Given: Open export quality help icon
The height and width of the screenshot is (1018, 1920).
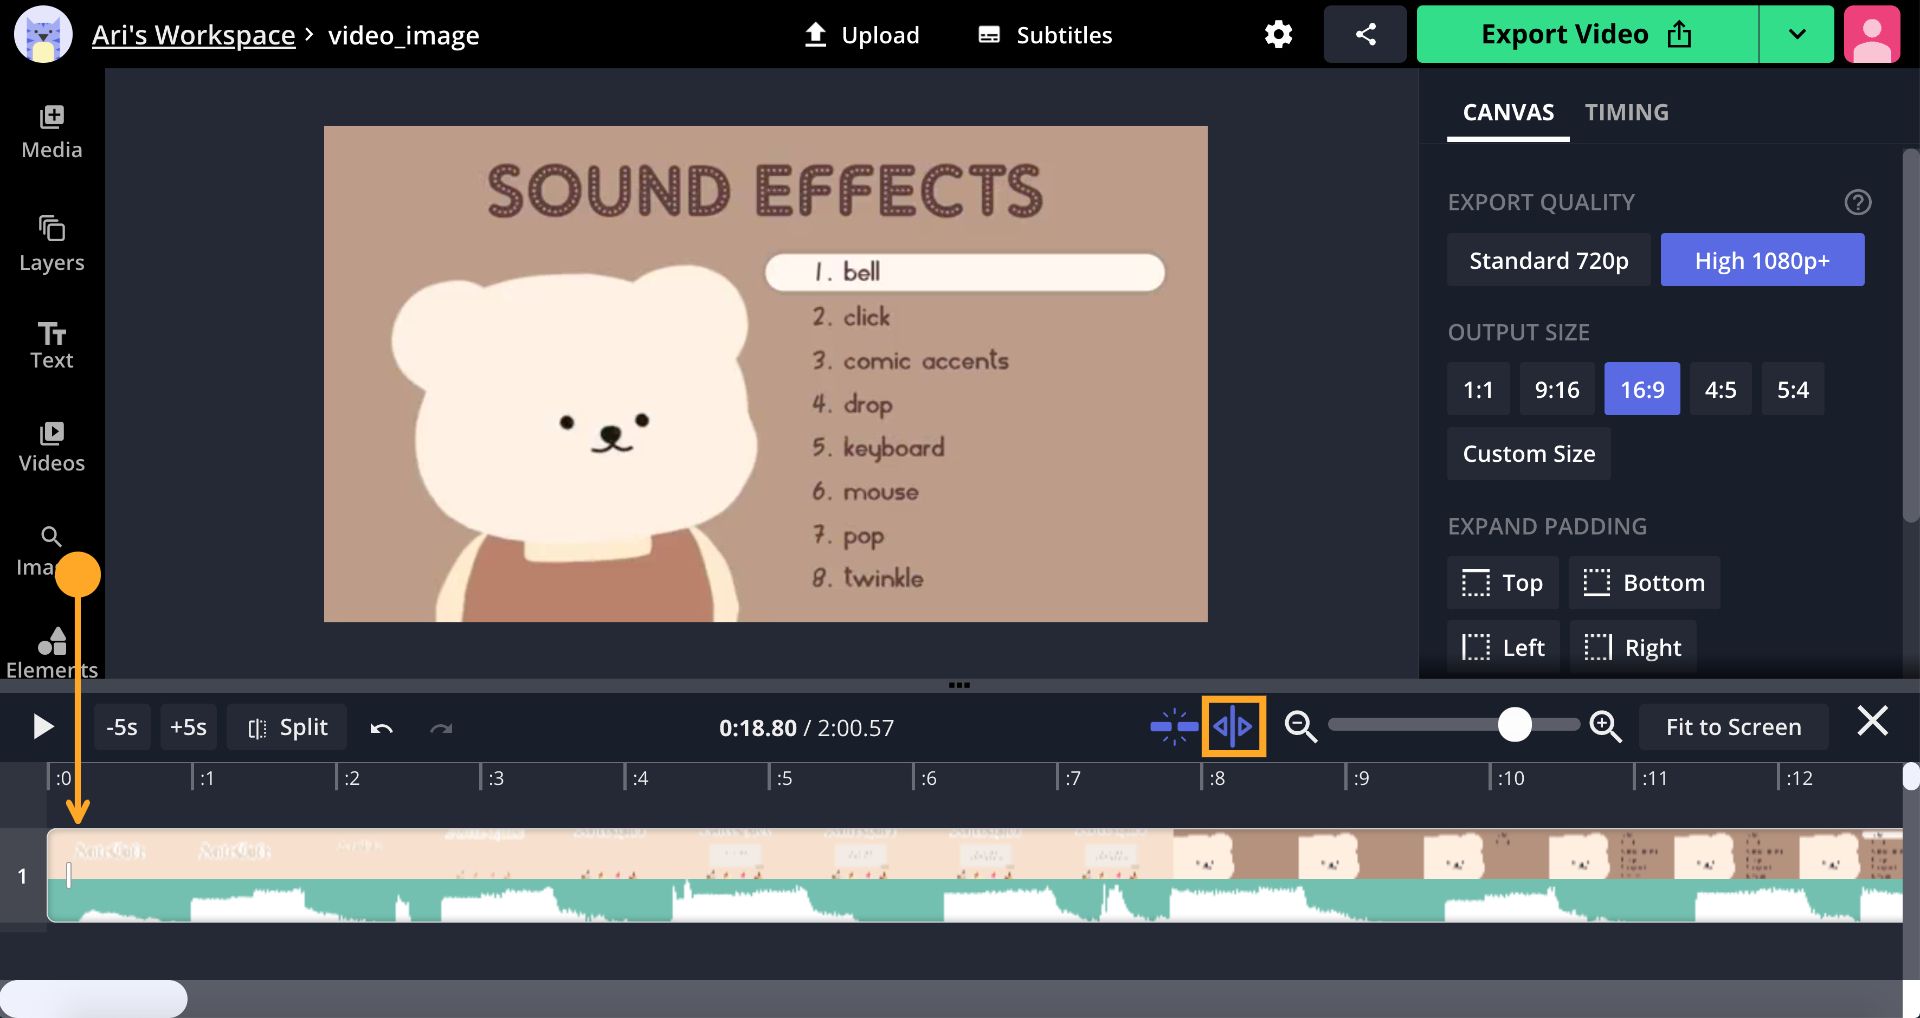Looking at the screenshot, I should point(1857,202).
